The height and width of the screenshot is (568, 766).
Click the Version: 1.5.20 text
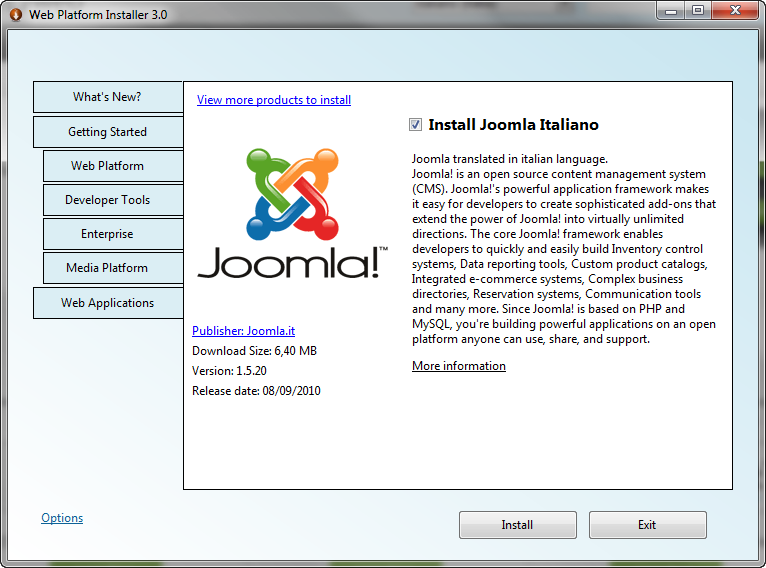[229, 371]
